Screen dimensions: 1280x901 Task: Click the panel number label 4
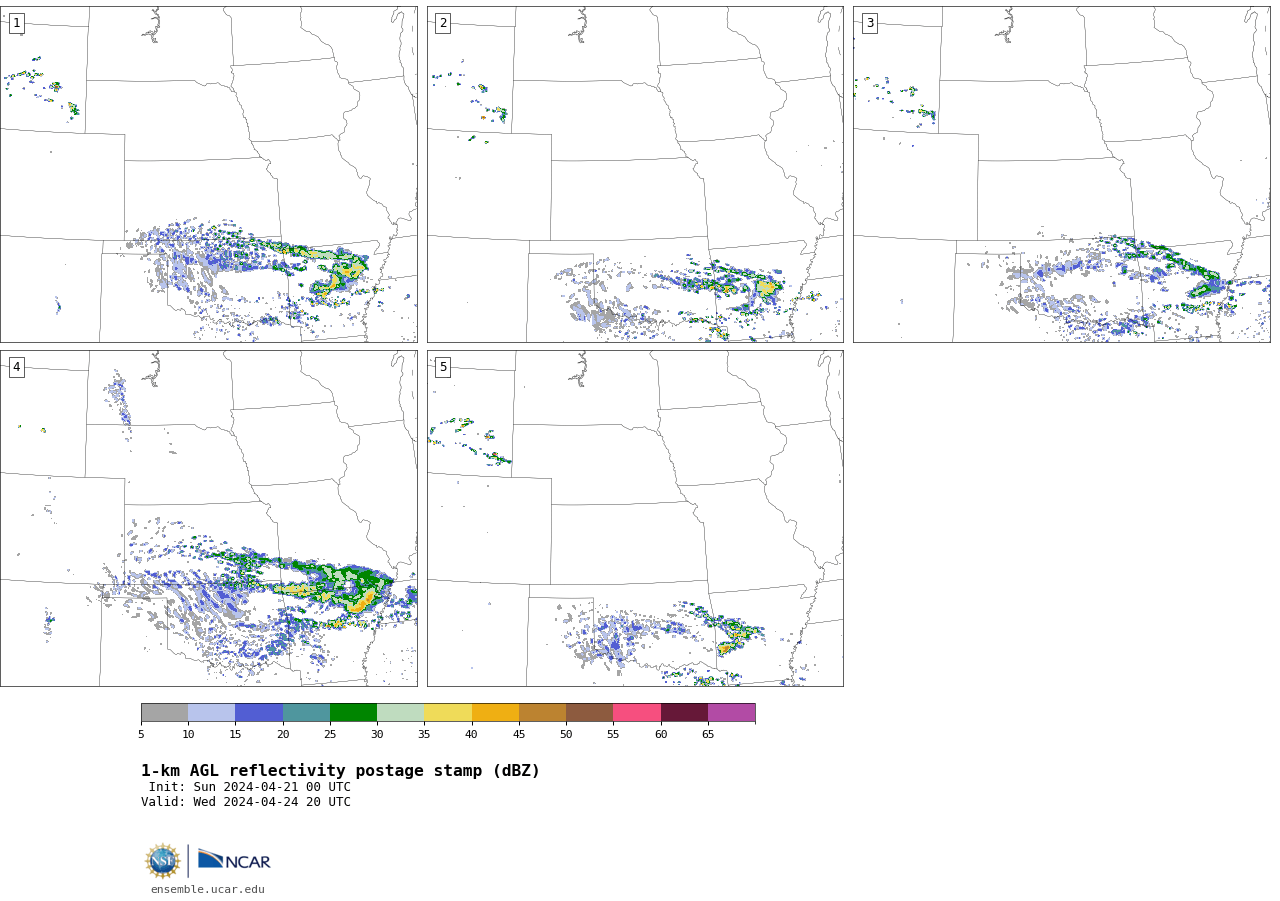16,367
